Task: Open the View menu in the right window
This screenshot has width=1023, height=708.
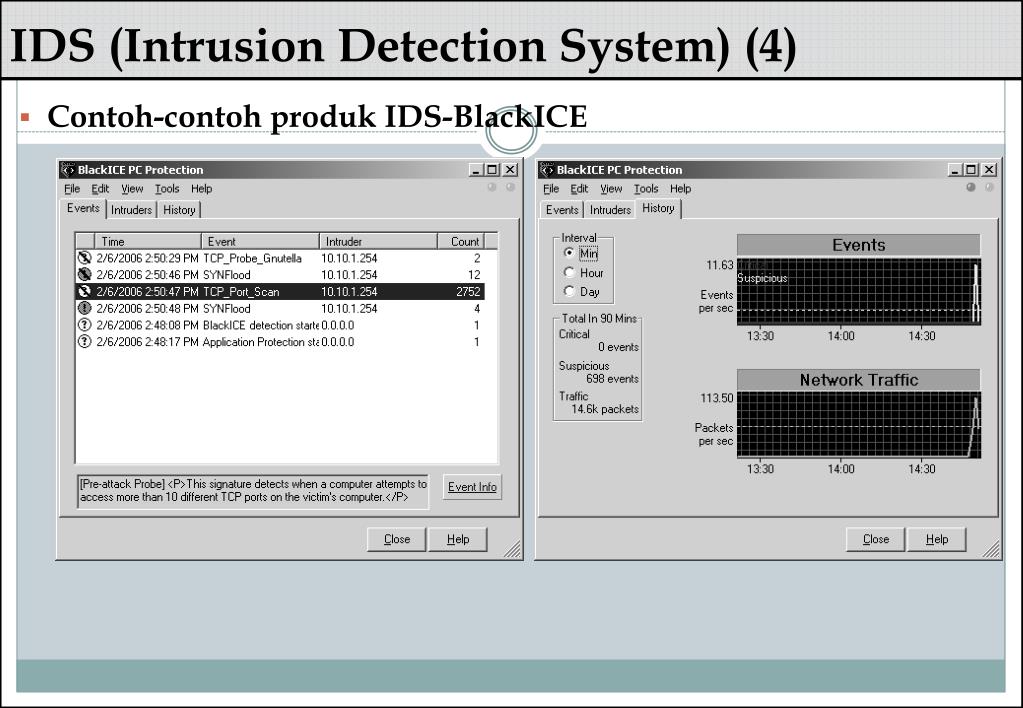Action: (611, 189)
